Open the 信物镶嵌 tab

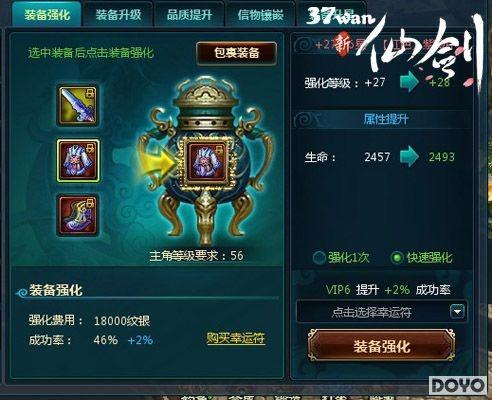click(x=261, y=14)
